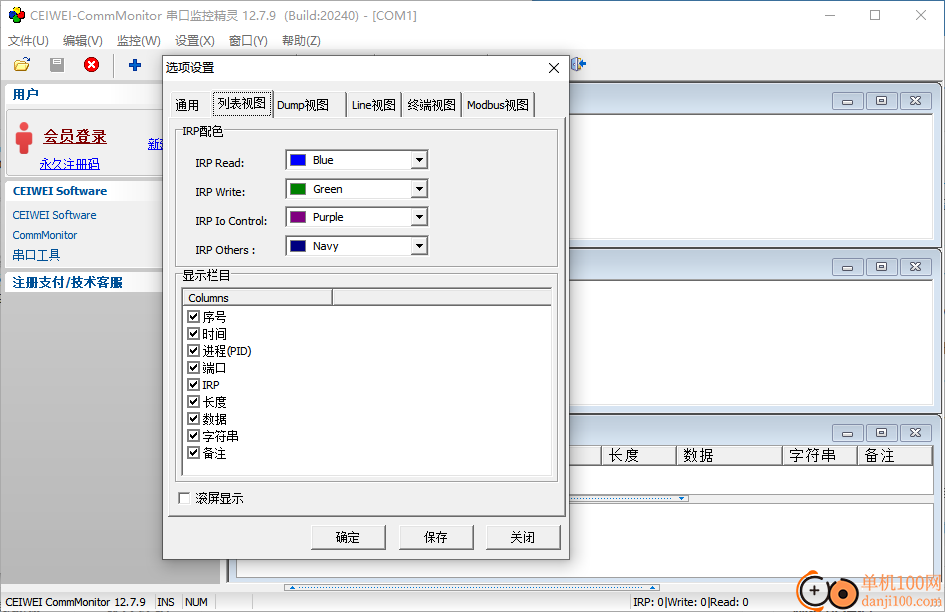This screenshot has height=612, width=945.
Task: Open the 文件(U) menu
Action: pyautogui.click(x=28, y=40)
